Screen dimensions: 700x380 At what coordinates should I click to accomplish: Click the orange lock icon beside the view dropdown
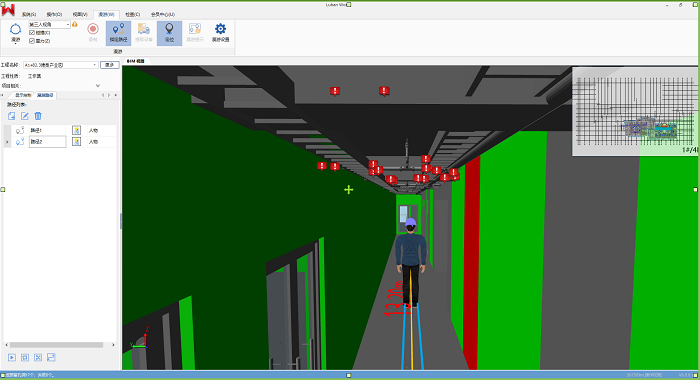click(x=75, y=24)
